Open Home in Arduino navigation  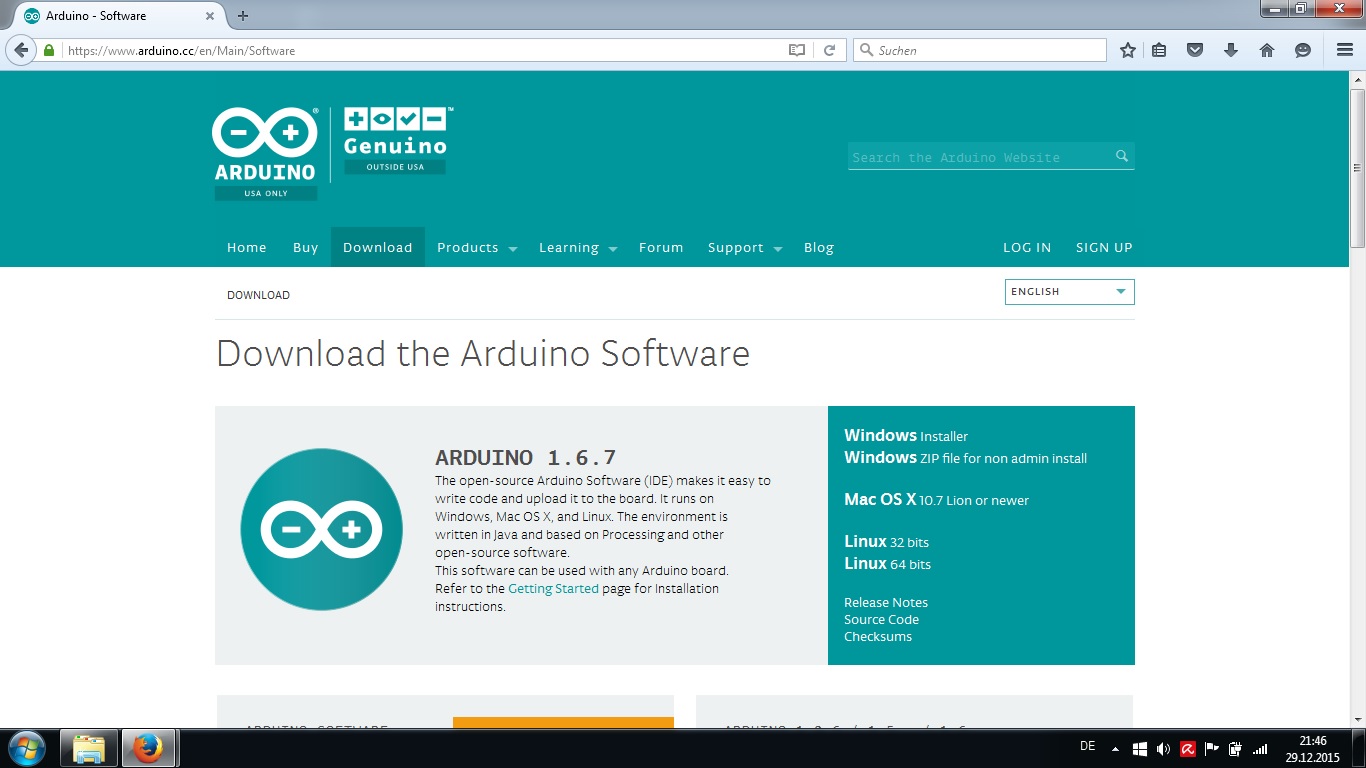point(246,247)
